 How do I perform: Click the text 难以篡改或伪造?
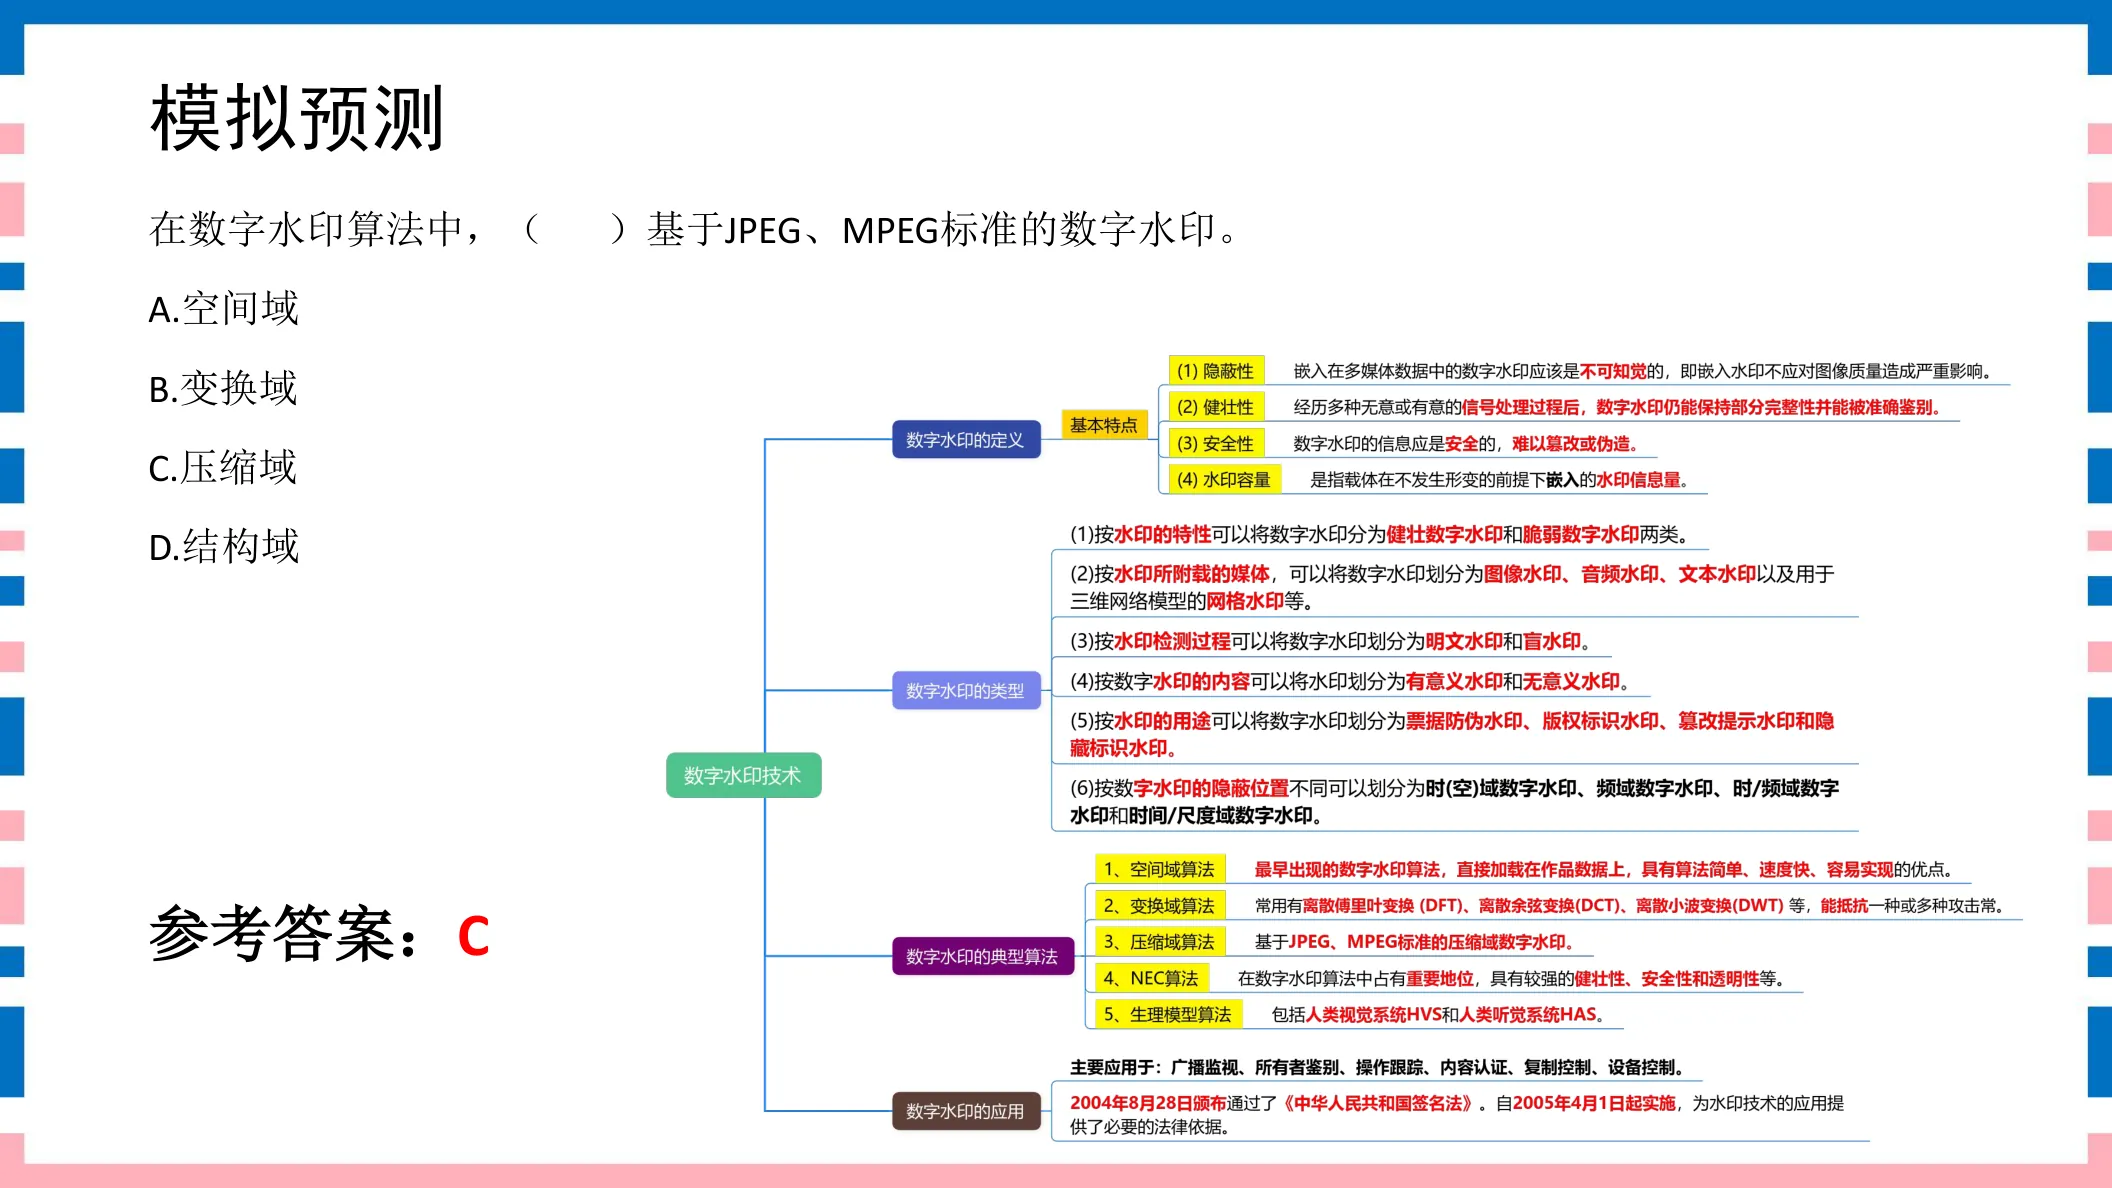click(x=1574, y=443)
